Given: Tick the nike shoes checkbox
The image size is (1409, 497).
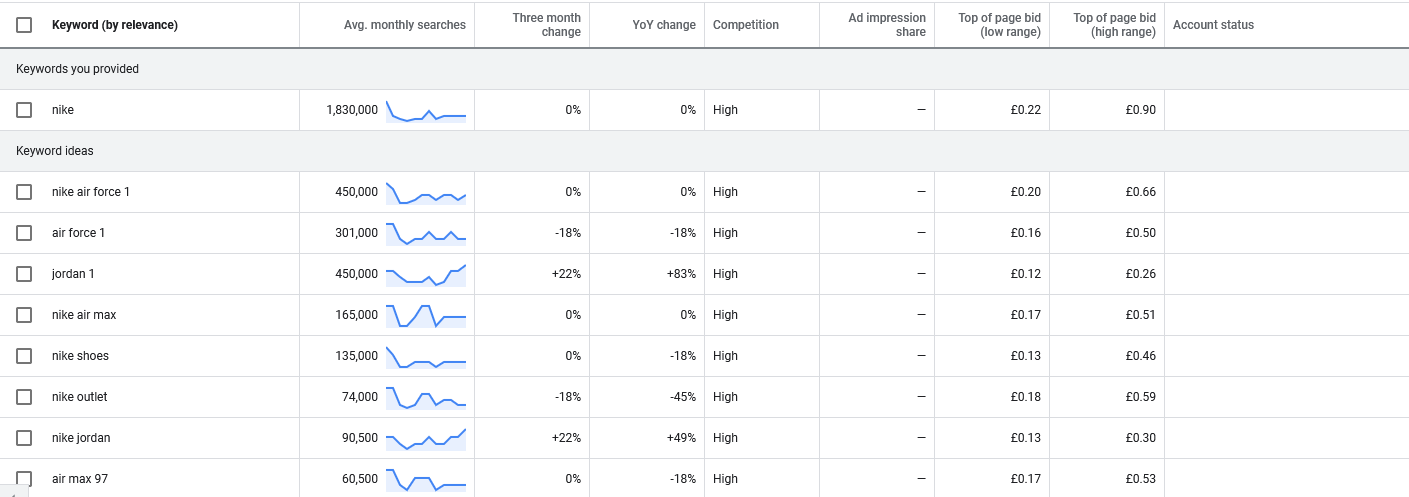Looking at the screenshot, I should point(24,356).
